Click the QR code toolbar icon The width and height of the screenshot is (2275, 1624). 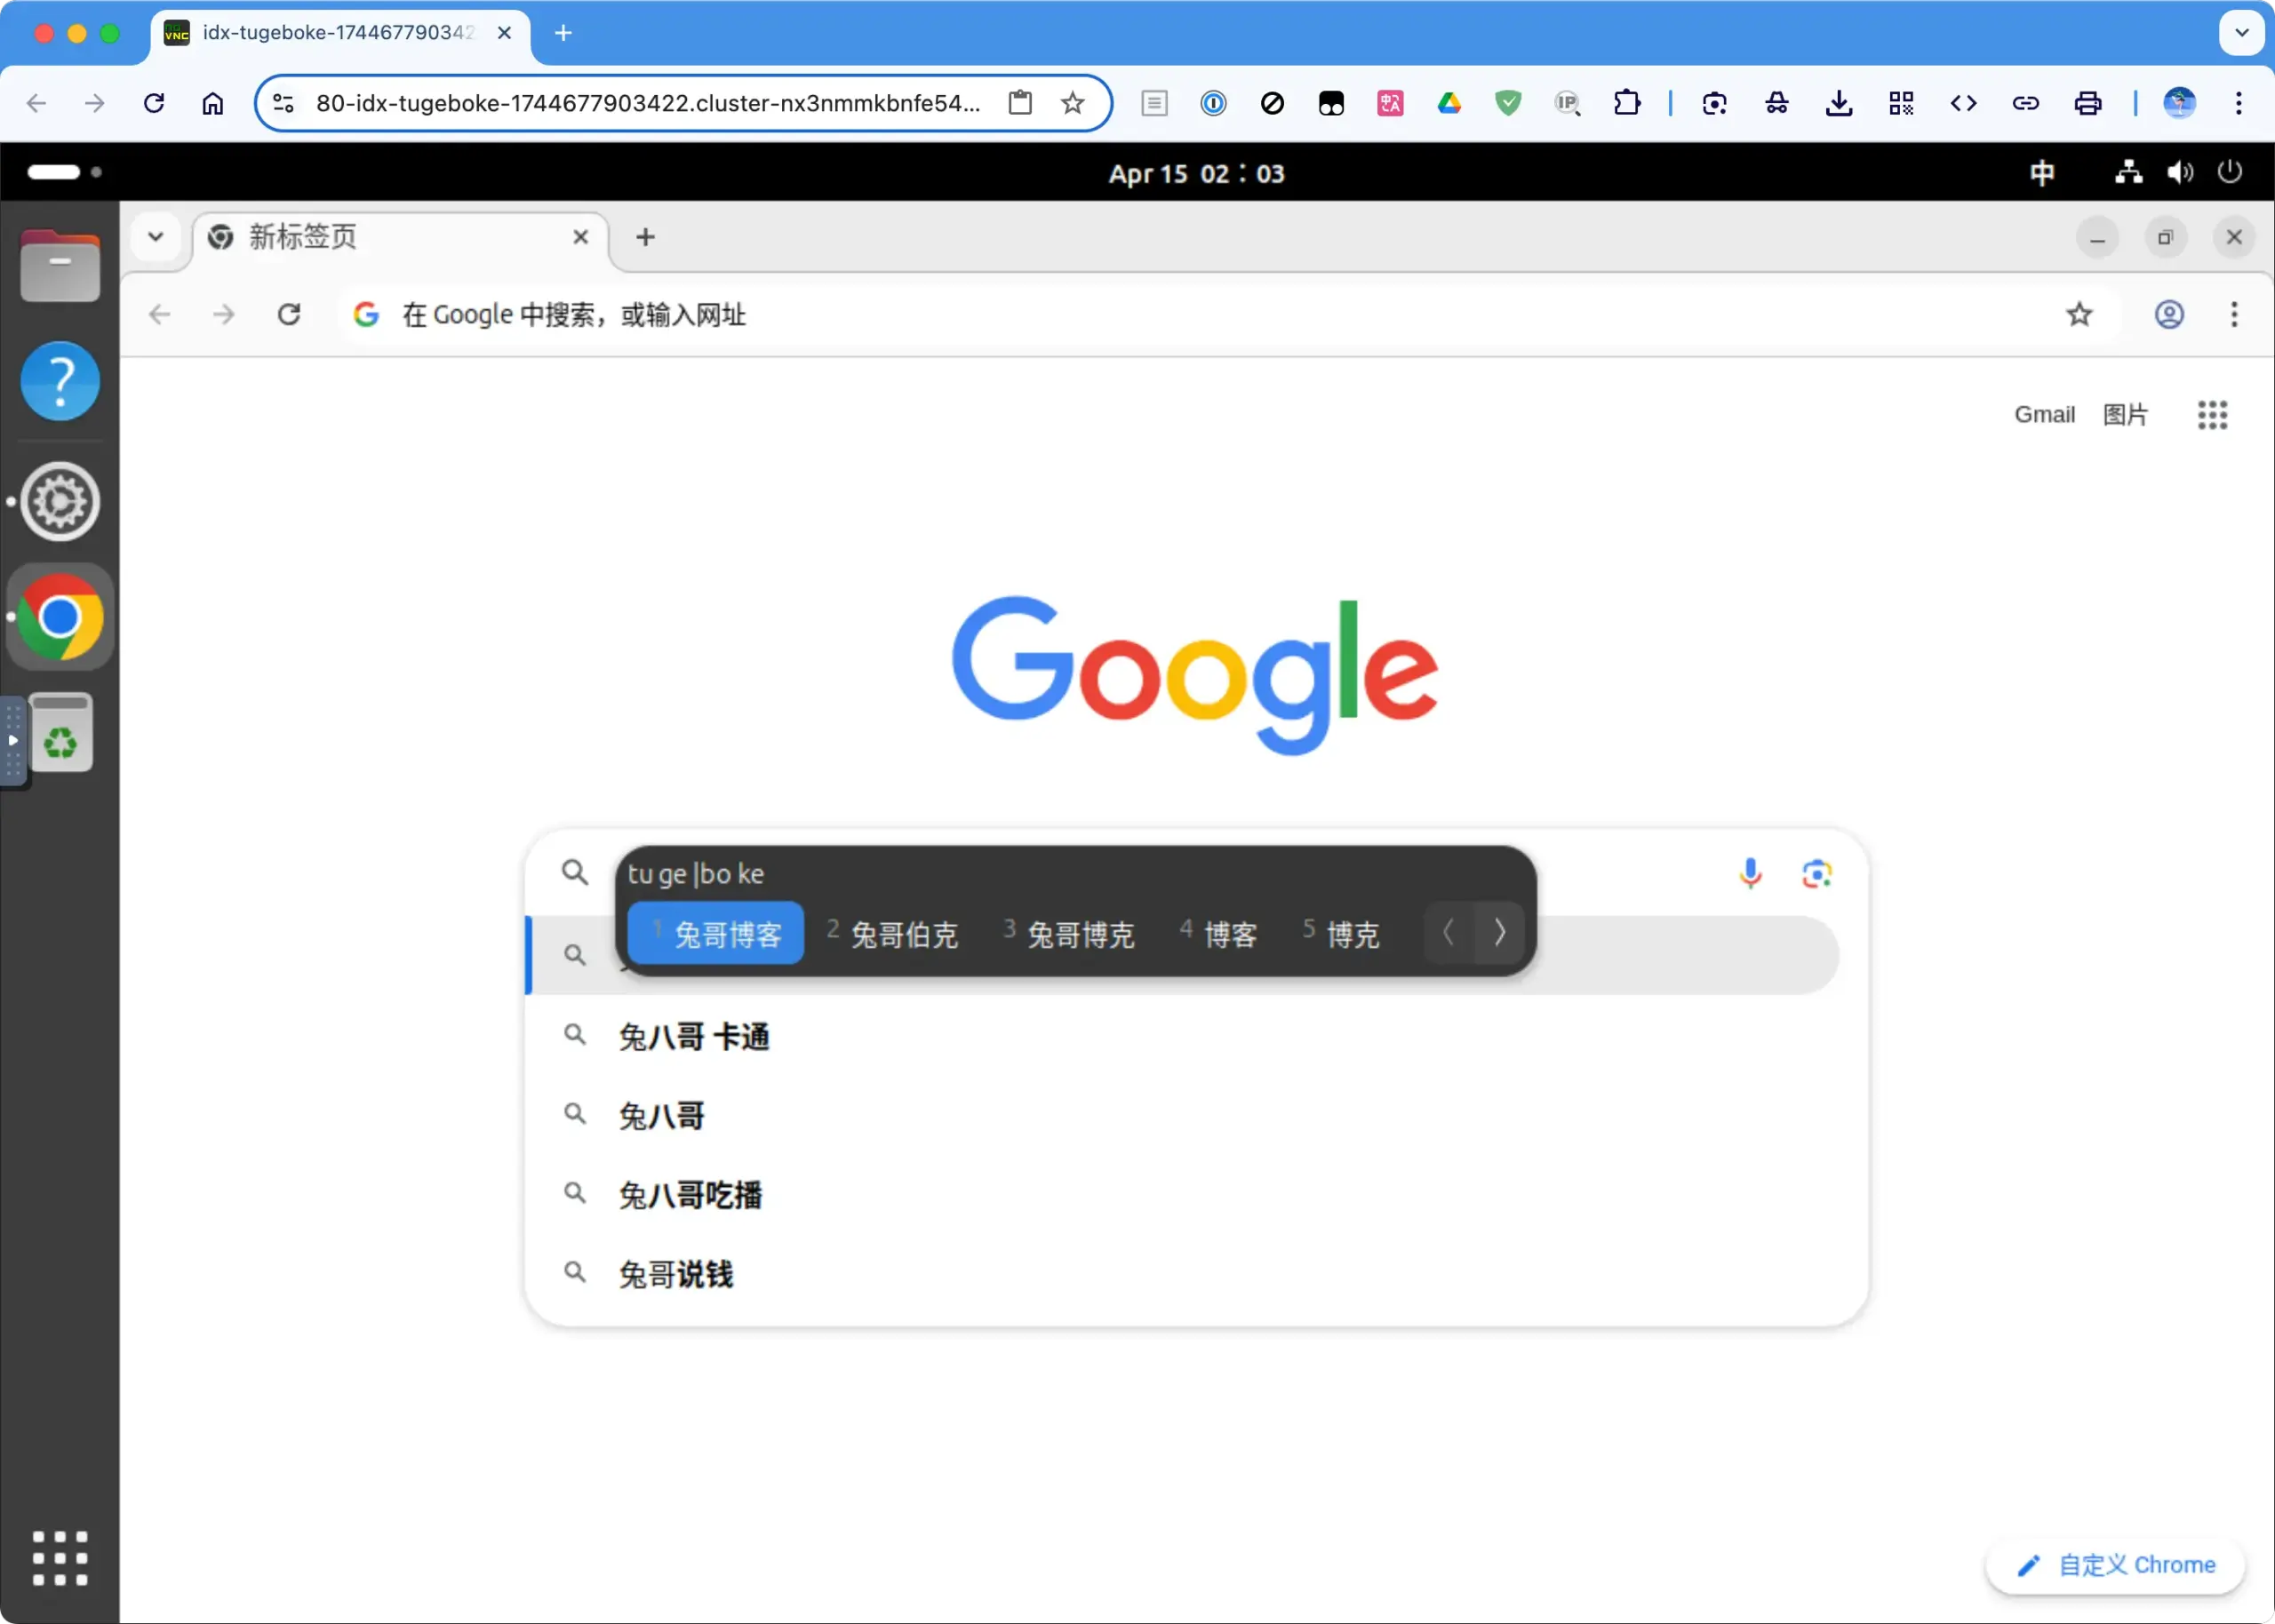(1901, 103)
